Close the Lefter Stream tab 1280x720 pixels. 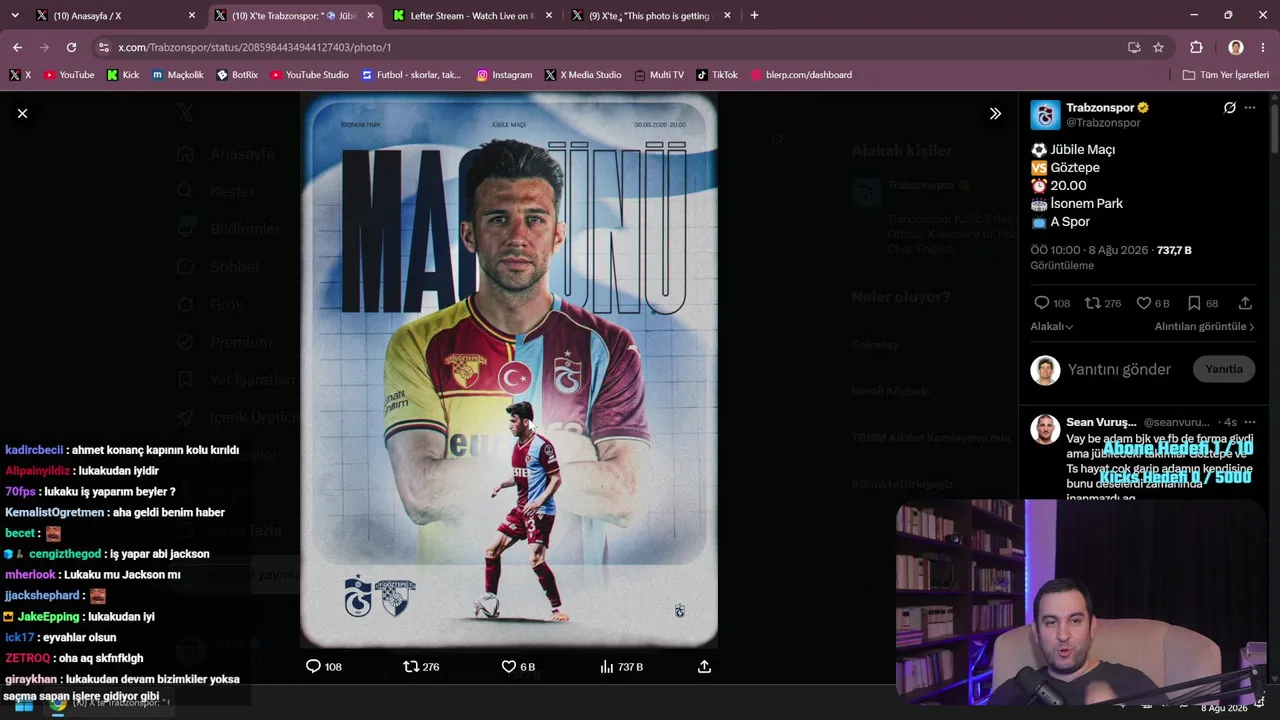(x=549, y=16)
